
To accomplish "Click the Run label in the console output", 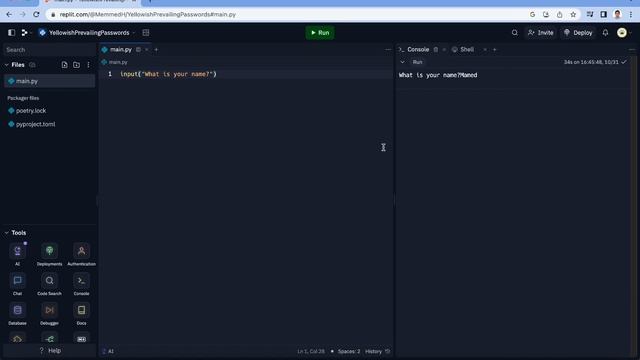I will point(417,62).
